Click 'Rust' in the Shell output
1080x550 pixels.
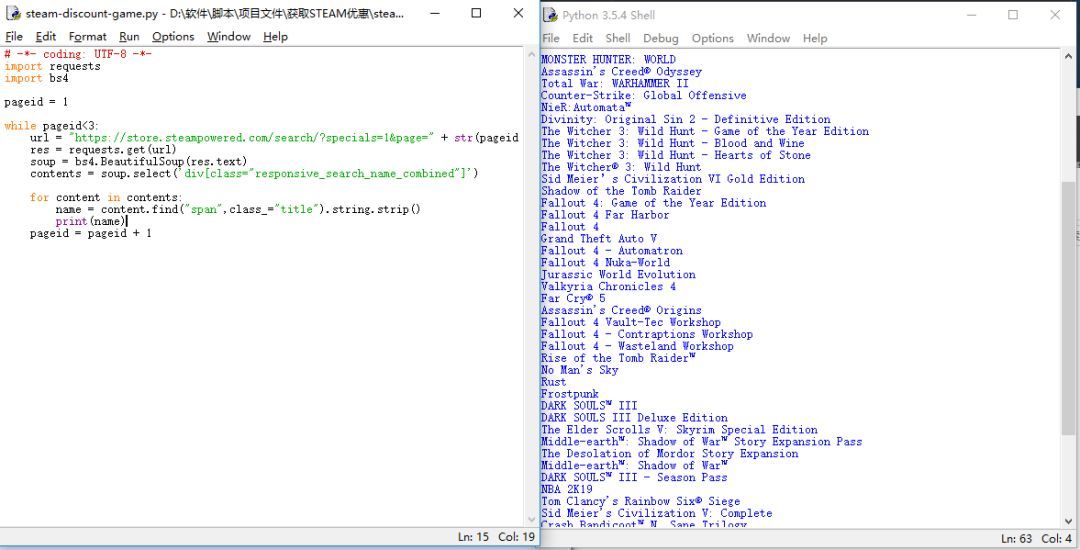[554, 381]
